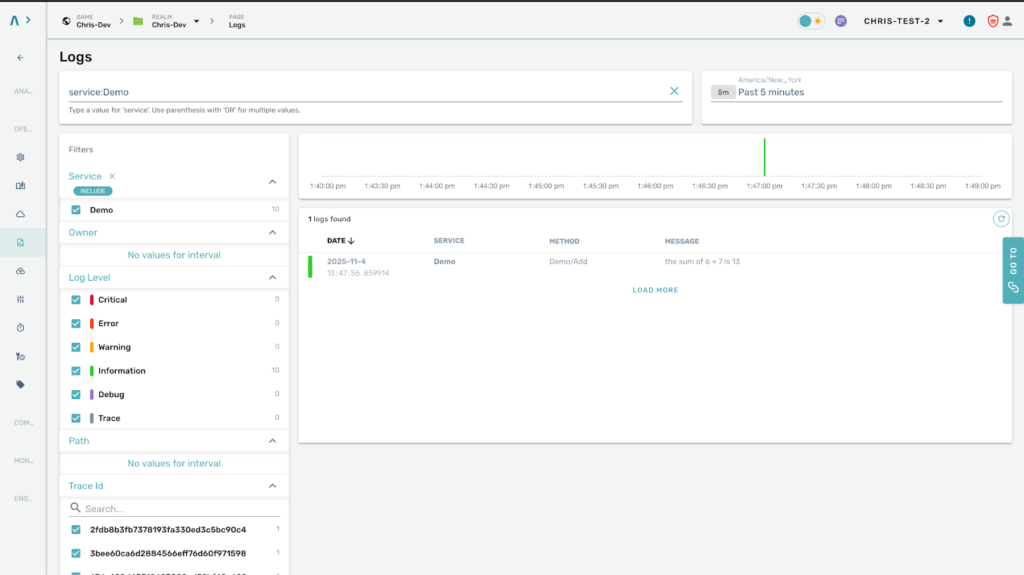Clear the service:Demo search query
The height and width of the screenshot is (575, 1024).
pyautogui.click(x=674, y=91)
